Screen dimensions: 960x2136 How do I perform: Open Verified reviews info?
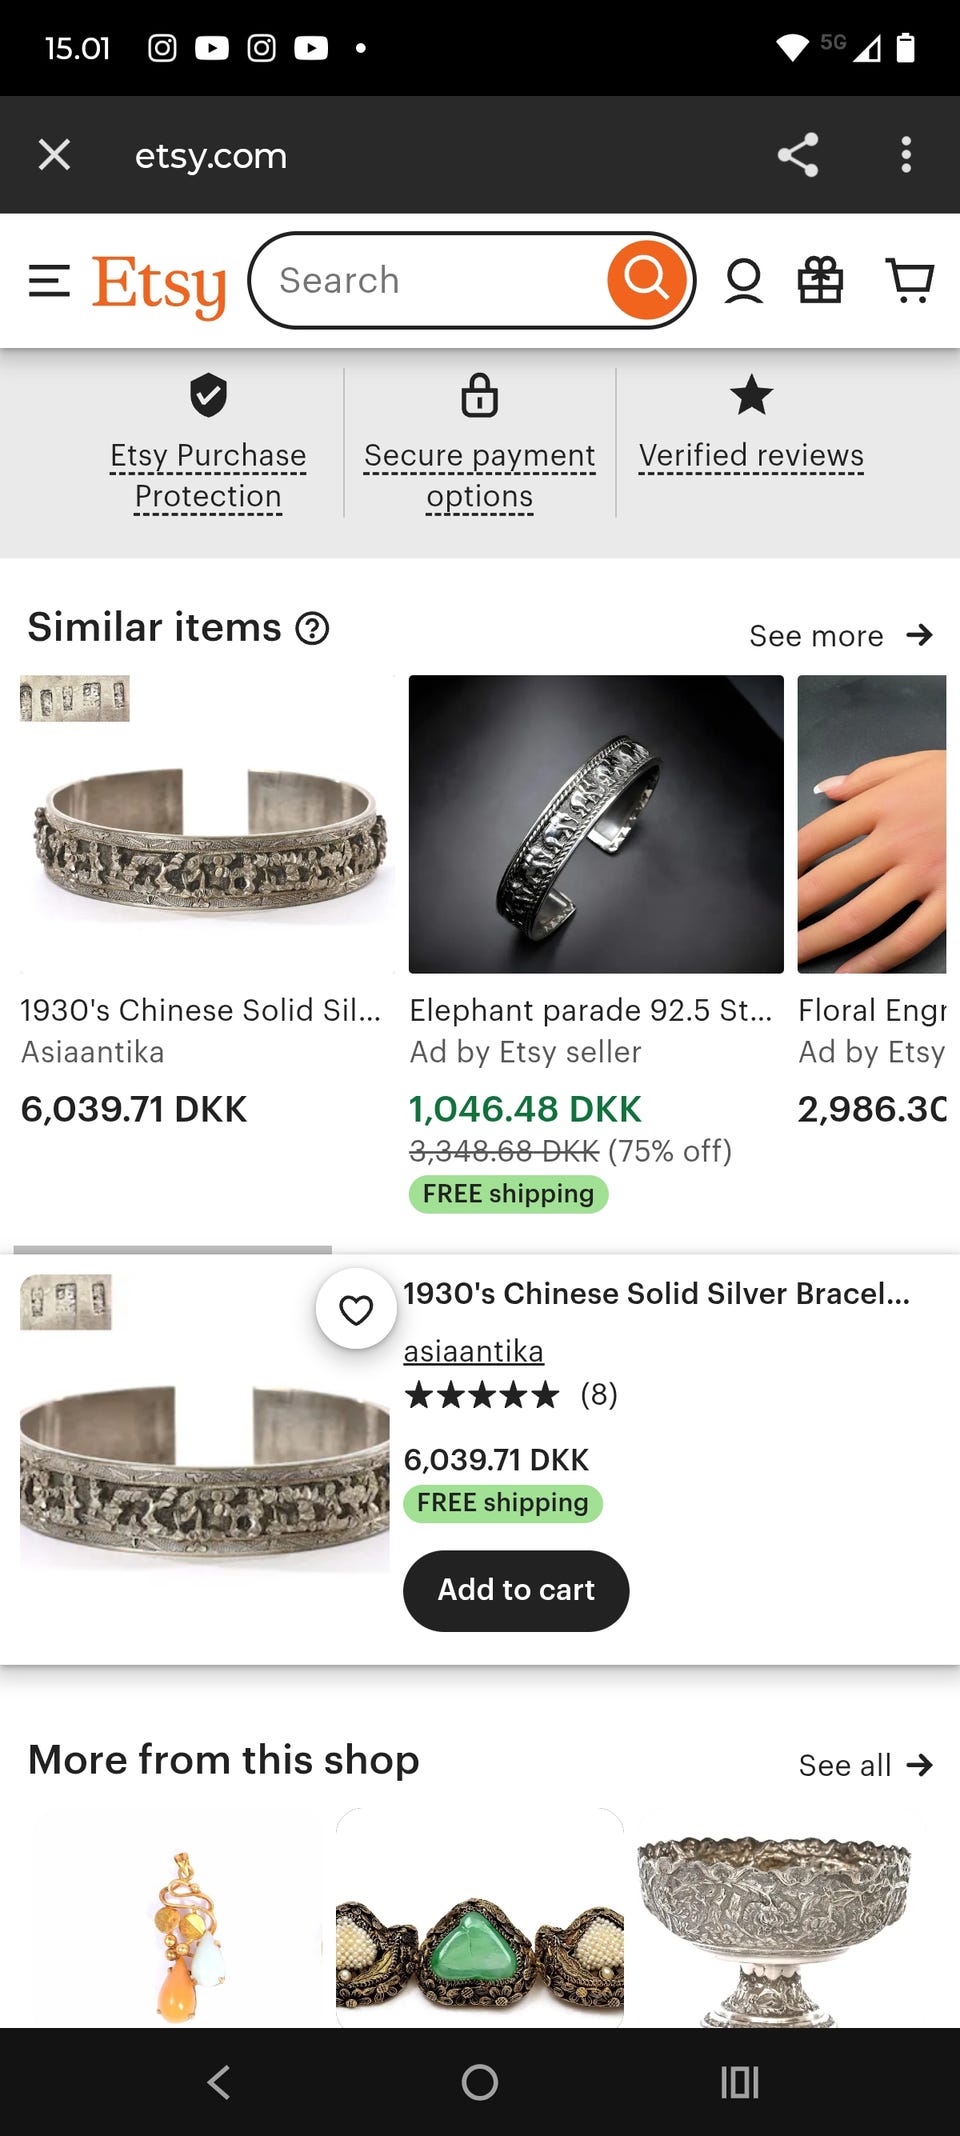751,455
